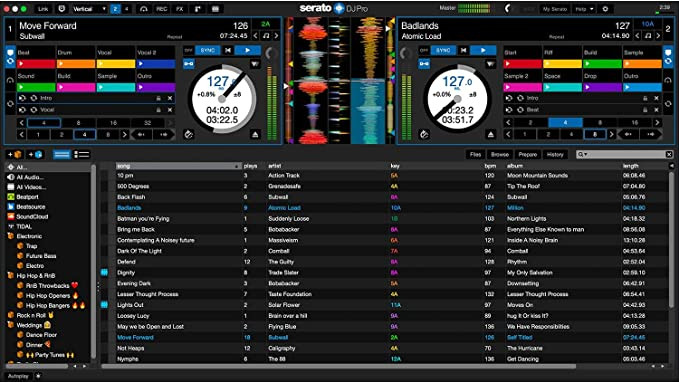Viewport: 679px width, 383px height.
Task: Click the library search field
Action: point(624,154)
